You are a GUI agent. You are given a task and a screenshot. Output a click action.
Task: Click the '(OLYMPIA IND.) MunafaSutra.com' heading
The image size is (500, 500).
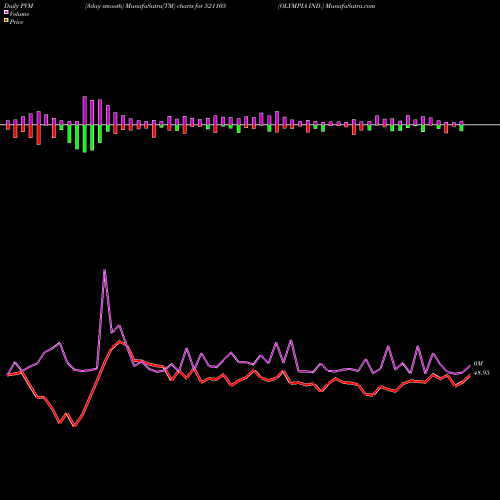click(327, 6)
